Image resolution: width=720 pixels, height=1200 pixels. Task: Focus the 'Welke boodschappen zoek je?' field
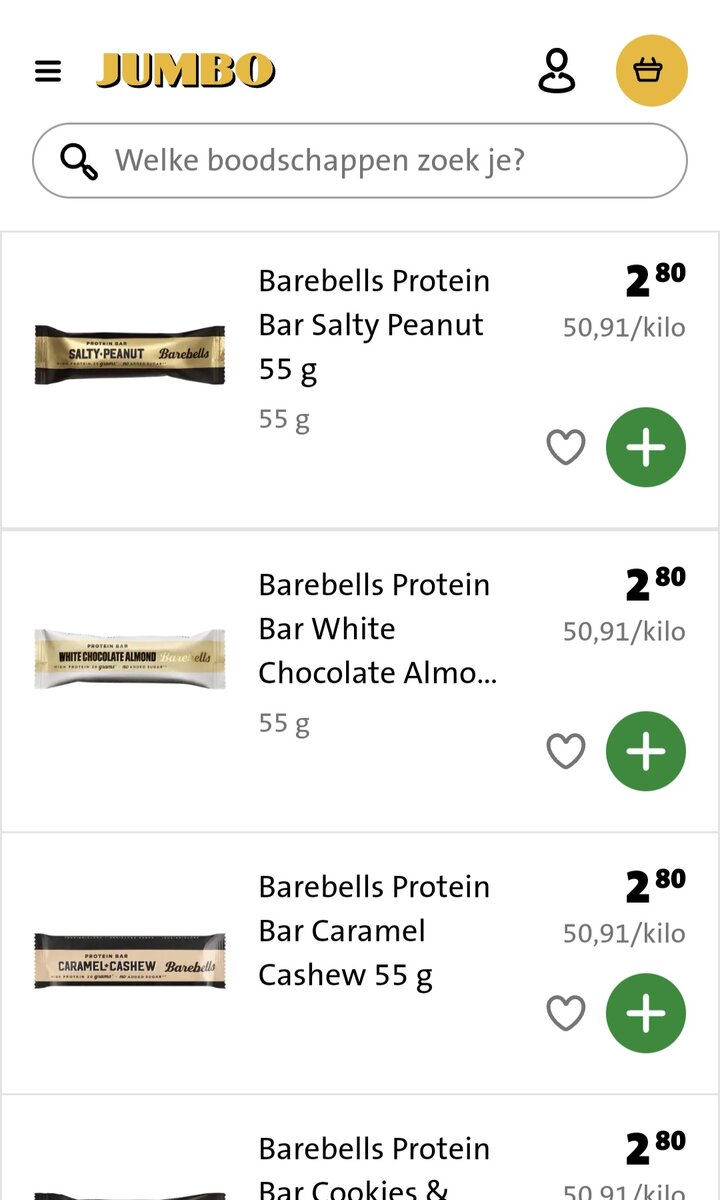click(x=380, y=161)
